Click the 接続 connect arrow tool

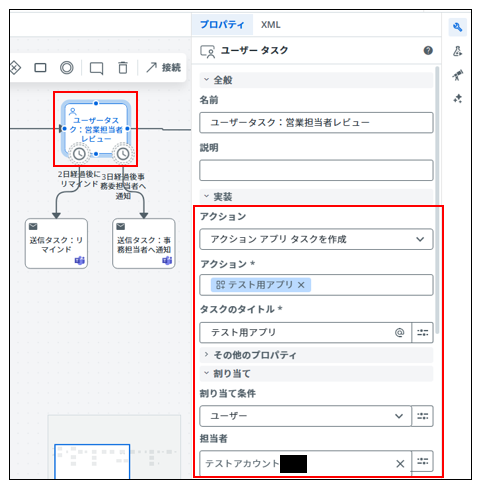point(163,68)
